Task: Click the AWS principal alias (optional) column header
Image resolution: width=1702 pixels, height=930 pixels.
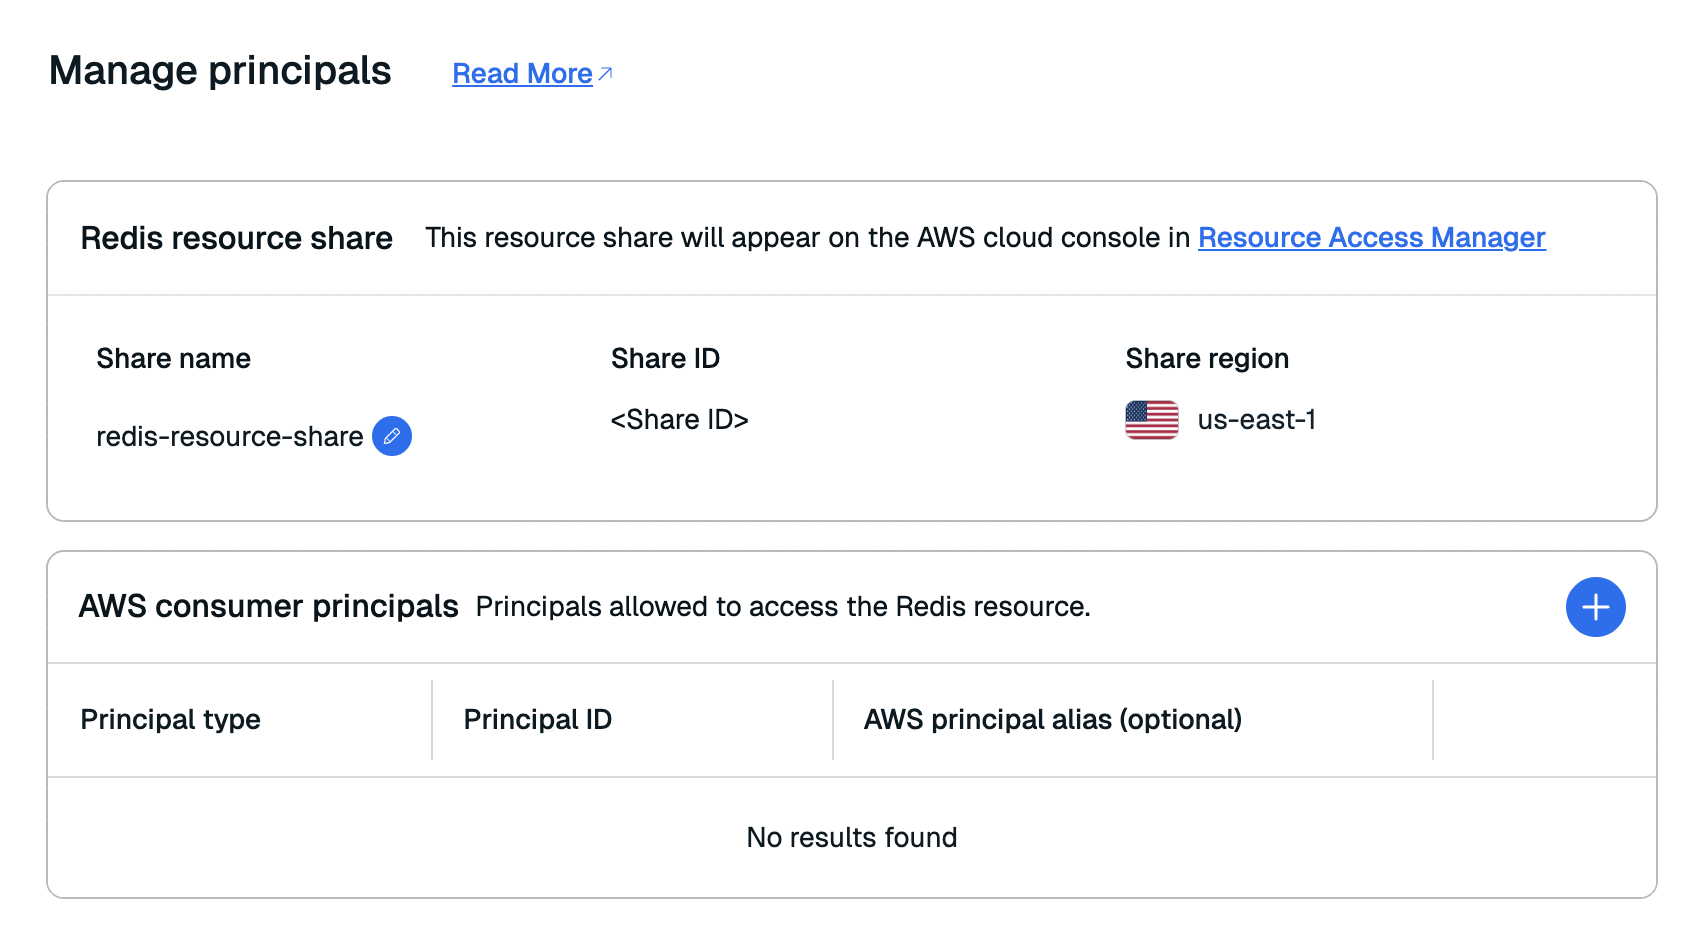Action: click(x=1052, y=720)
